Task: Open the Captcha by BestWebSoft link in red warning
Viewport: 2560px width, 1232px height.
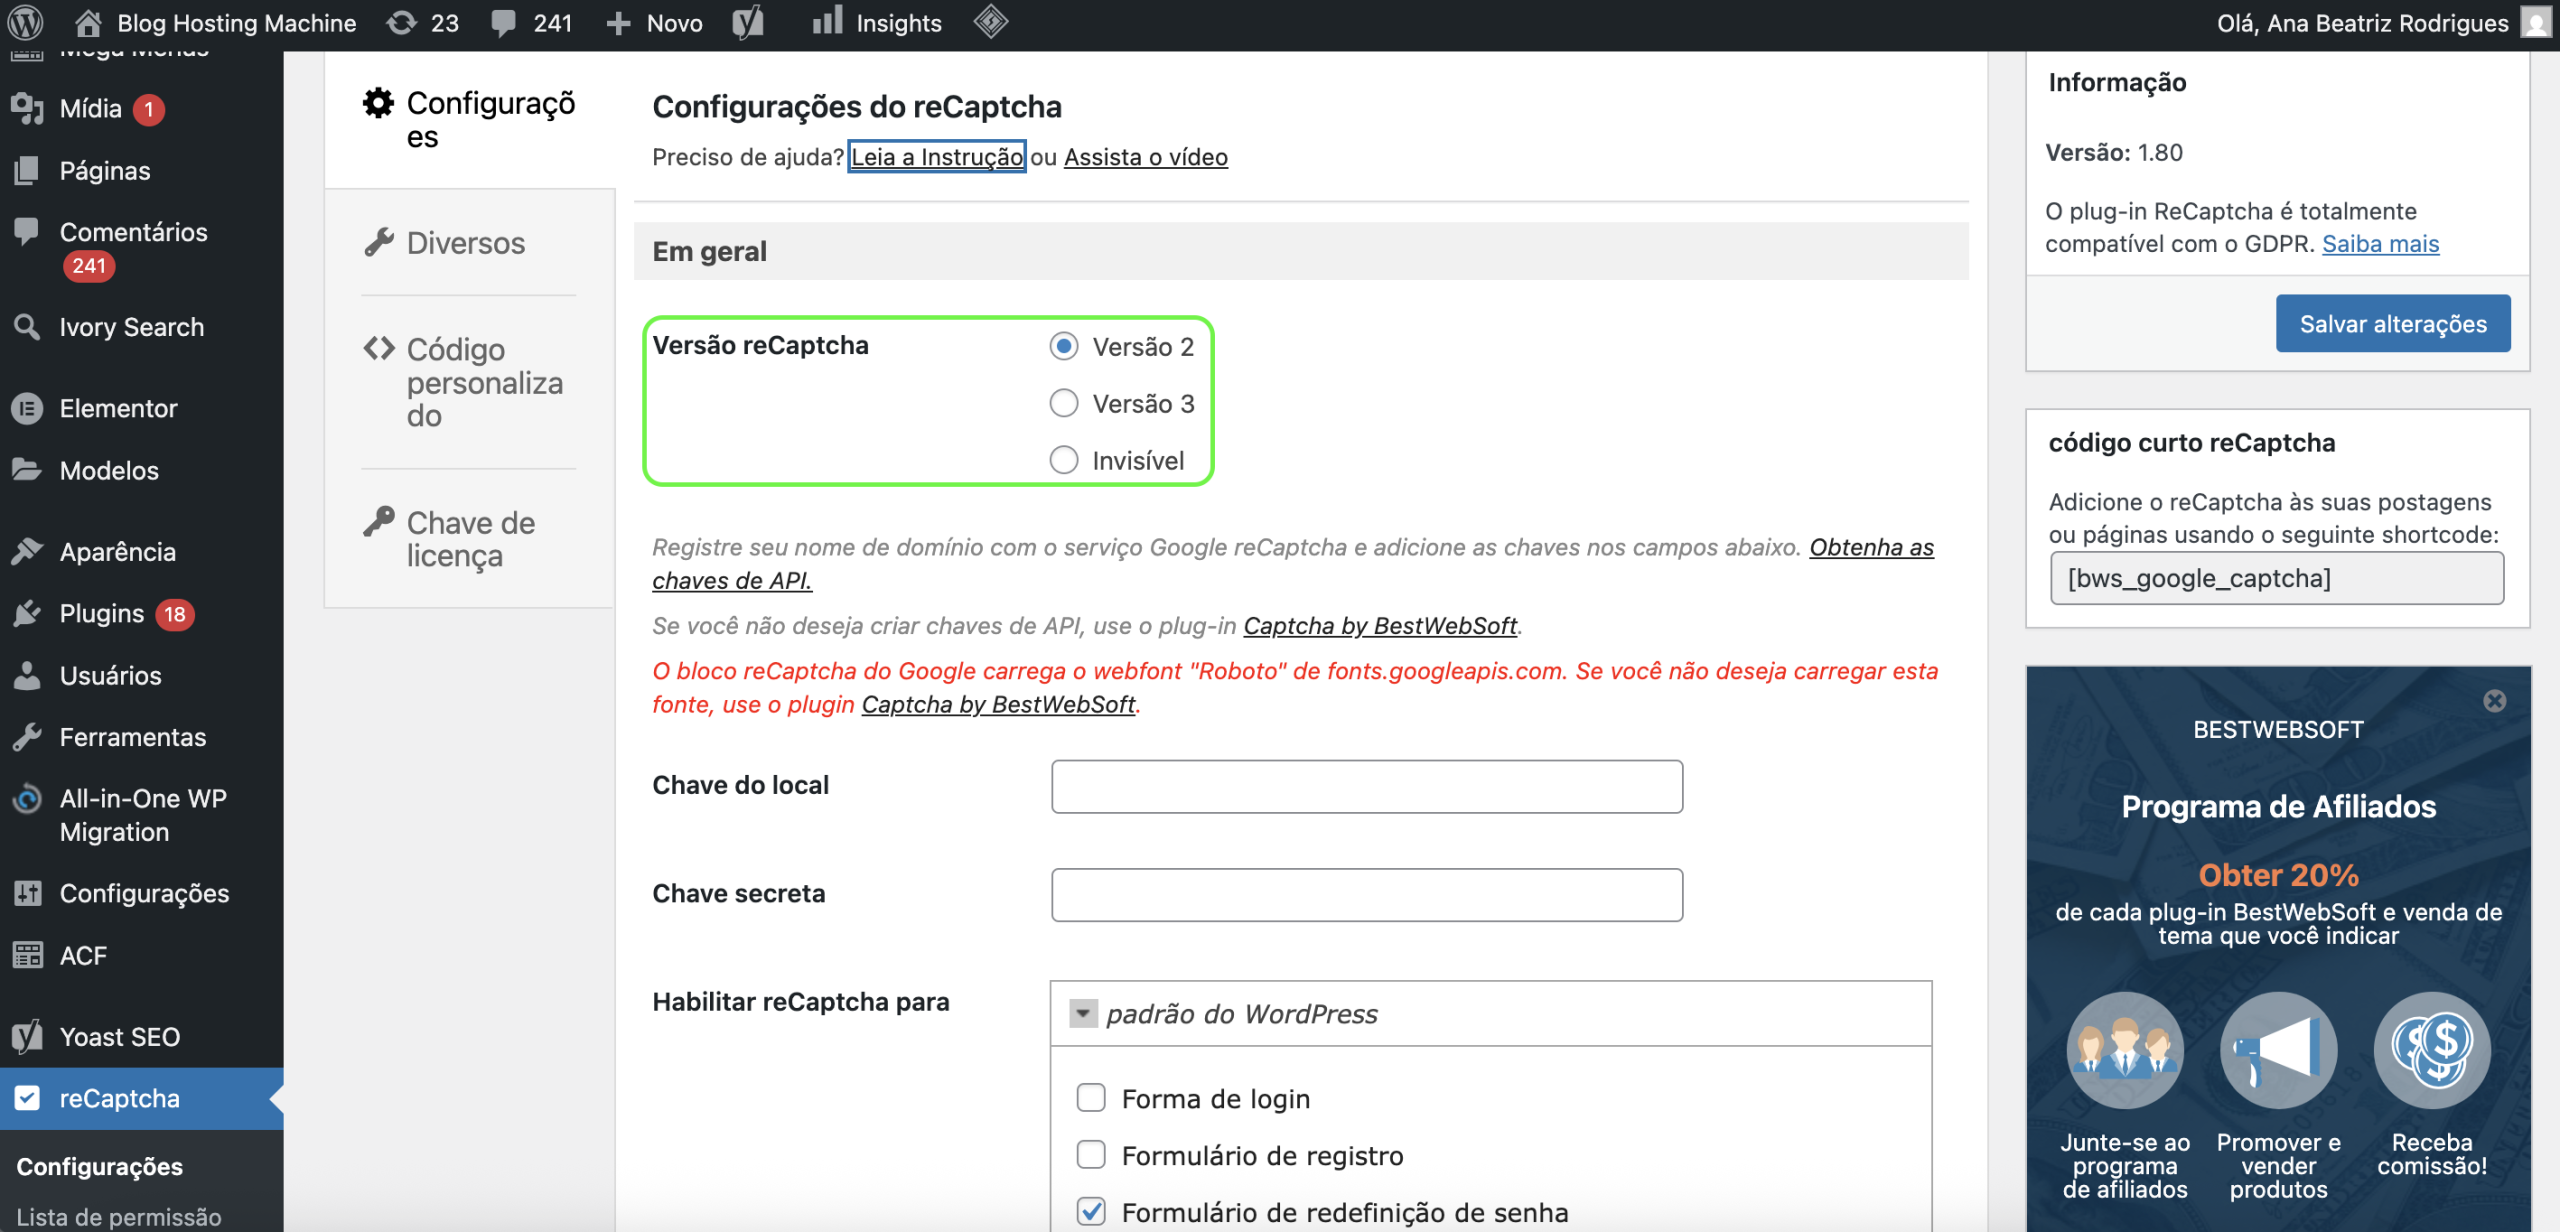Action: pyautogui.click(x=998, y=704)
